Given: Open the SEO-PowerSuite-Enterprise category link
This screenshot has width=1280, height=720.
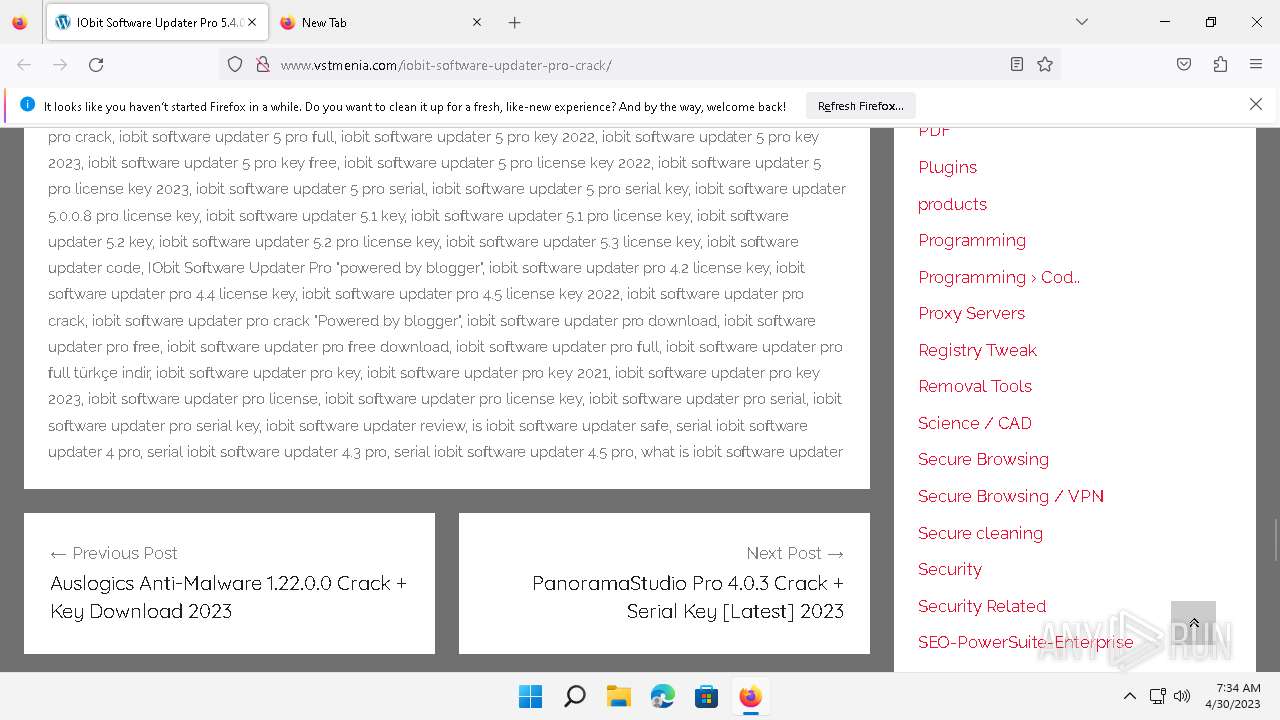Looking at the screenshot, I should [1026, 642].
